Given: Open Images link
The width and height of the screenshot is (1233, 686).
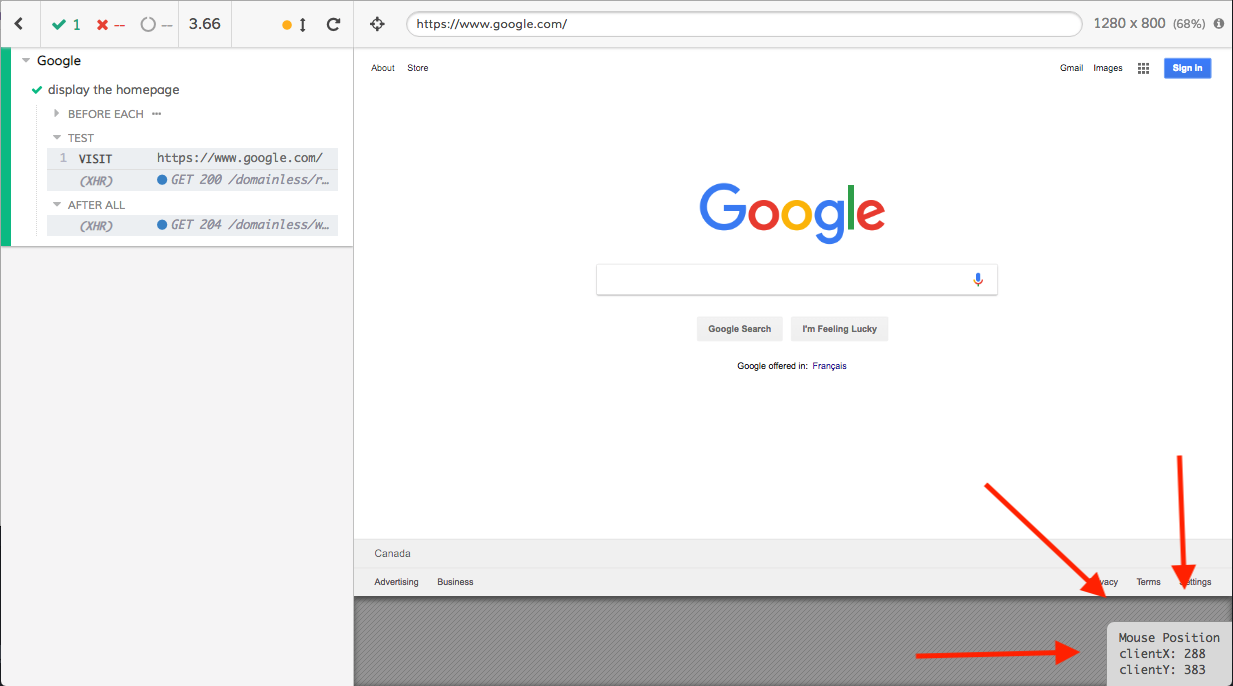Looking at the screenshot, I should (x=1108, y=68).
